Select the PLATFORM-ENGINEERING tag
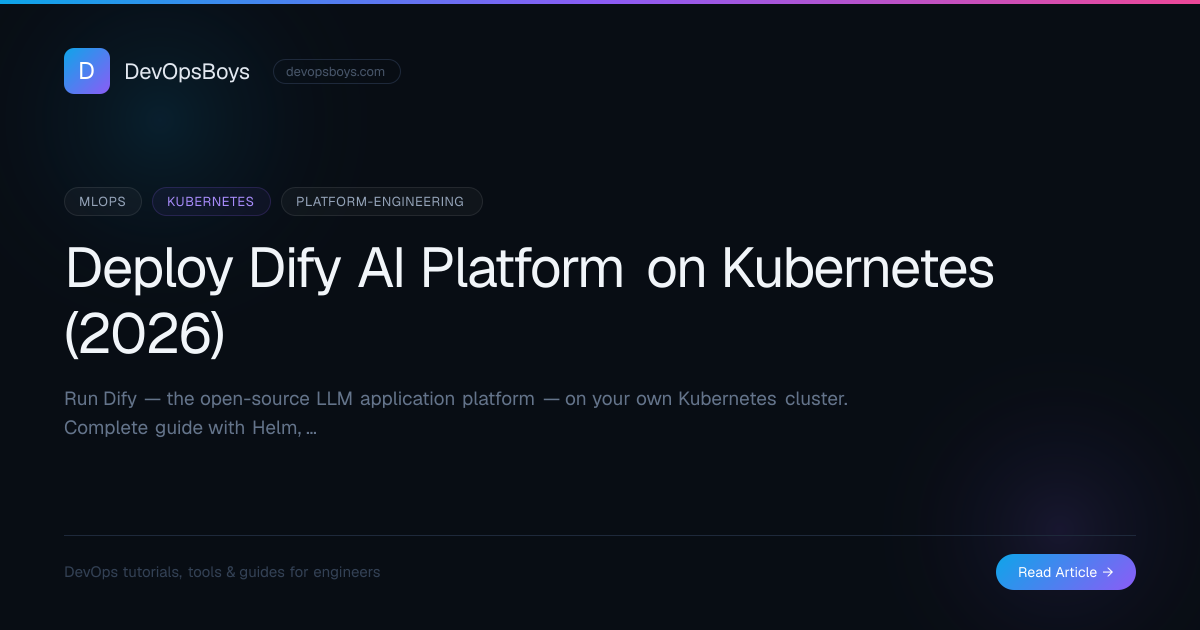Image resolution: width=1200 pixels, height=630 pixels. [x=381, y=201]
